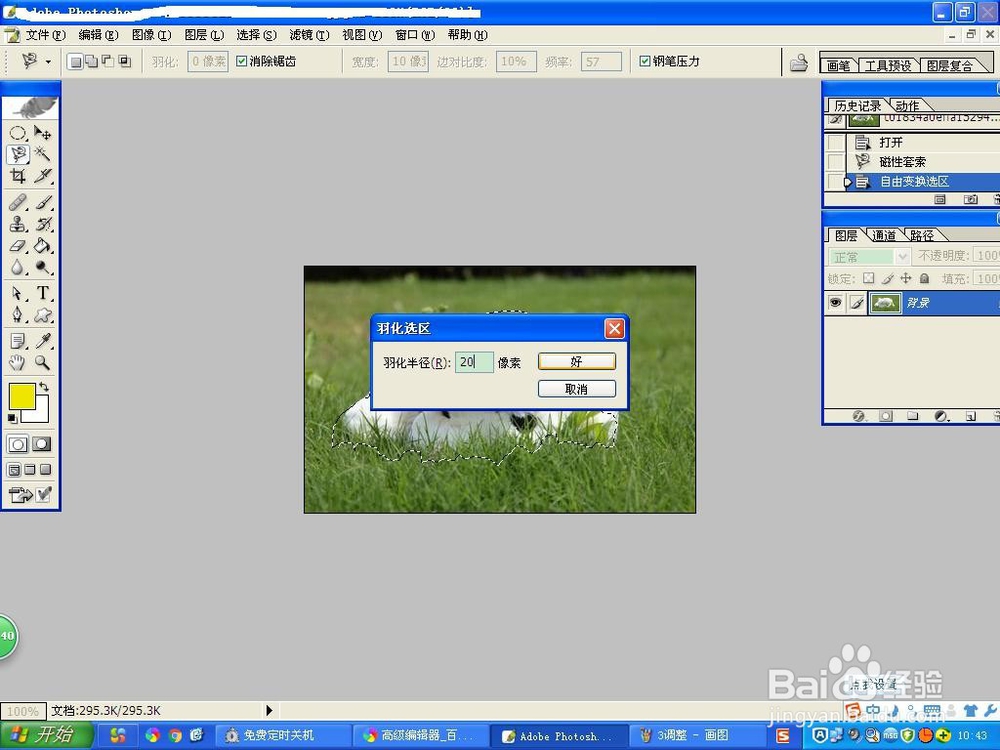This screenshot has width=1000, height=750.
Task: Open the yellow foreground color swatch
Action: [x=21, y=395]
